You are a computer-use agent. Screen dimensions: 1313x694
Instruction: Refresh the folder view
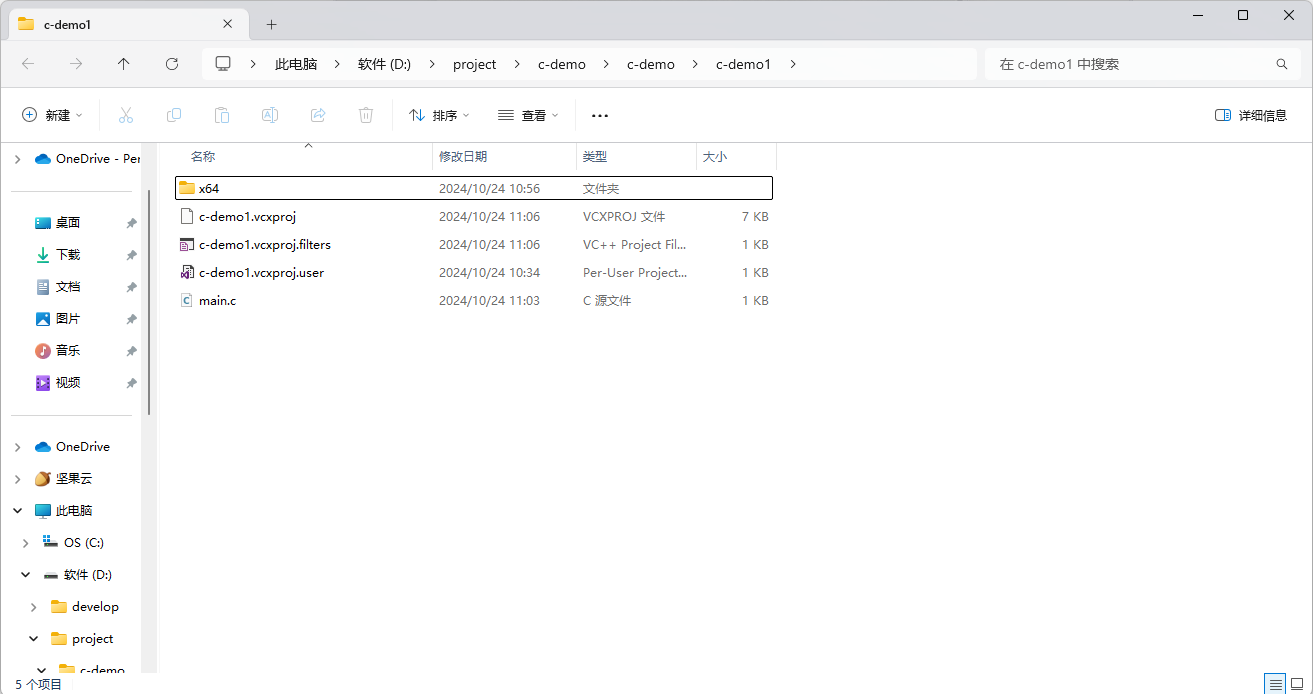(x=172, y=63)
